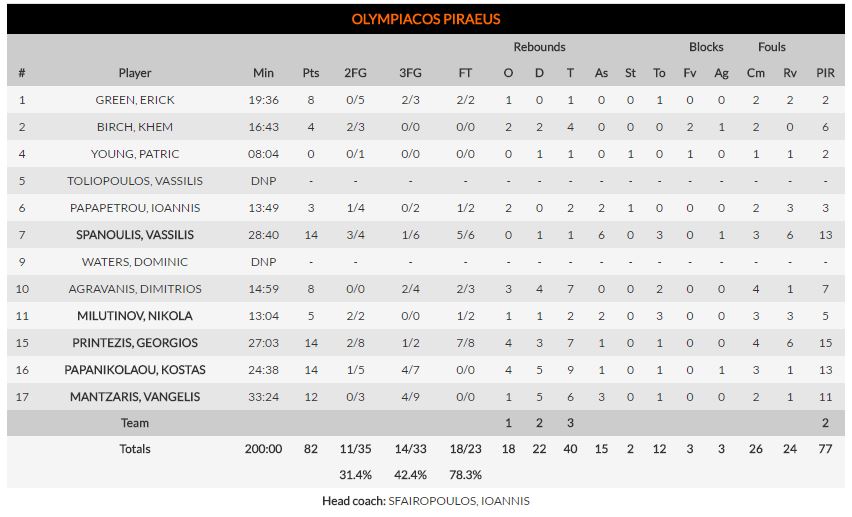Viewport: 852px width, 517px height.
Task: Open Waters, Dominic player entry
Action: coord(135,262)
